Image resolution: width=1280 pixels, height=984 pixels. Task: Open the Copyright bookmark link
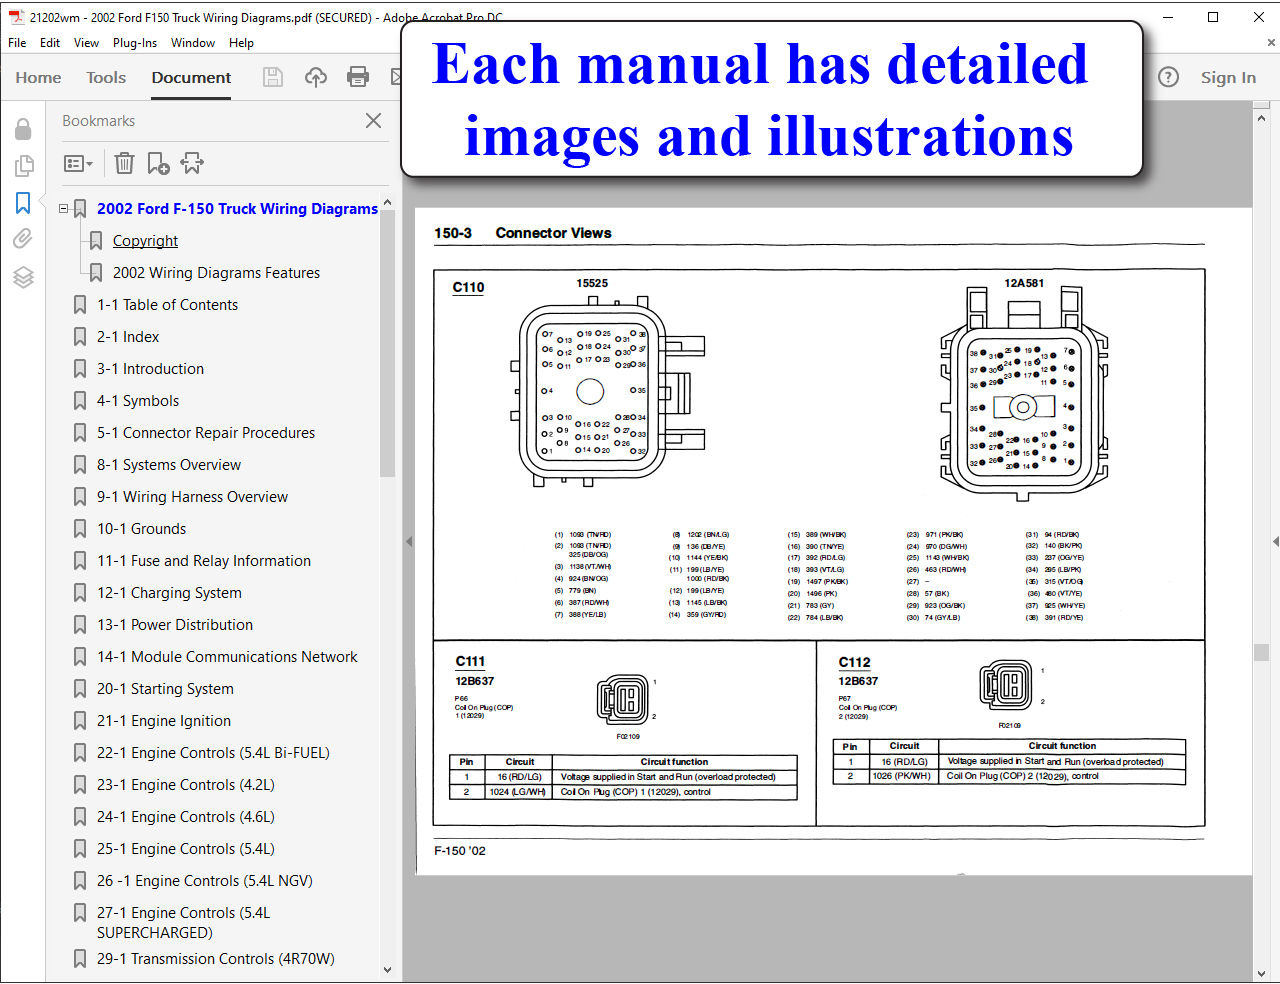145,241
